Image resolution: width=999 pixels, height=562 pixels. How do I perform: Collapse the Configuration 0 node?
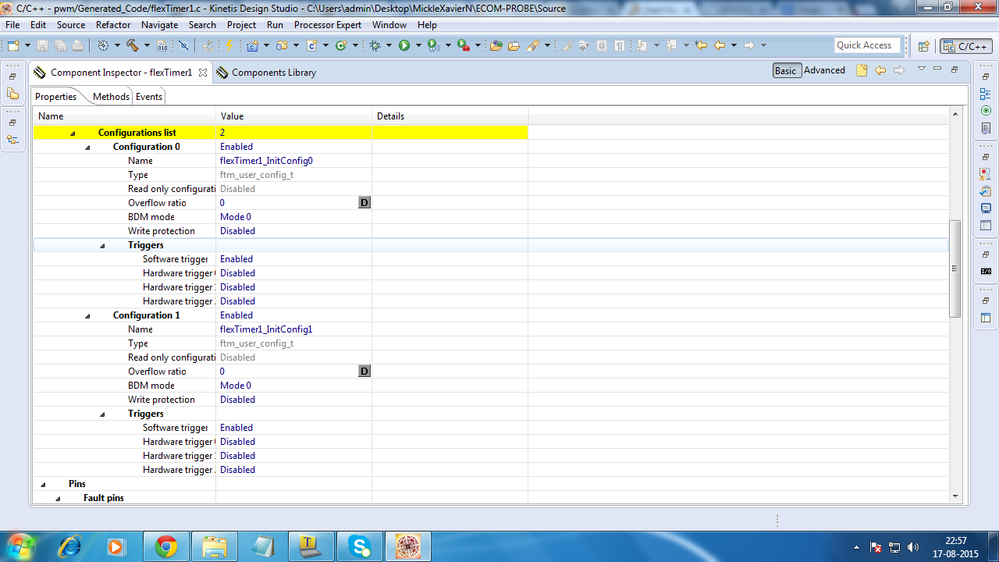tap(88, 147)
